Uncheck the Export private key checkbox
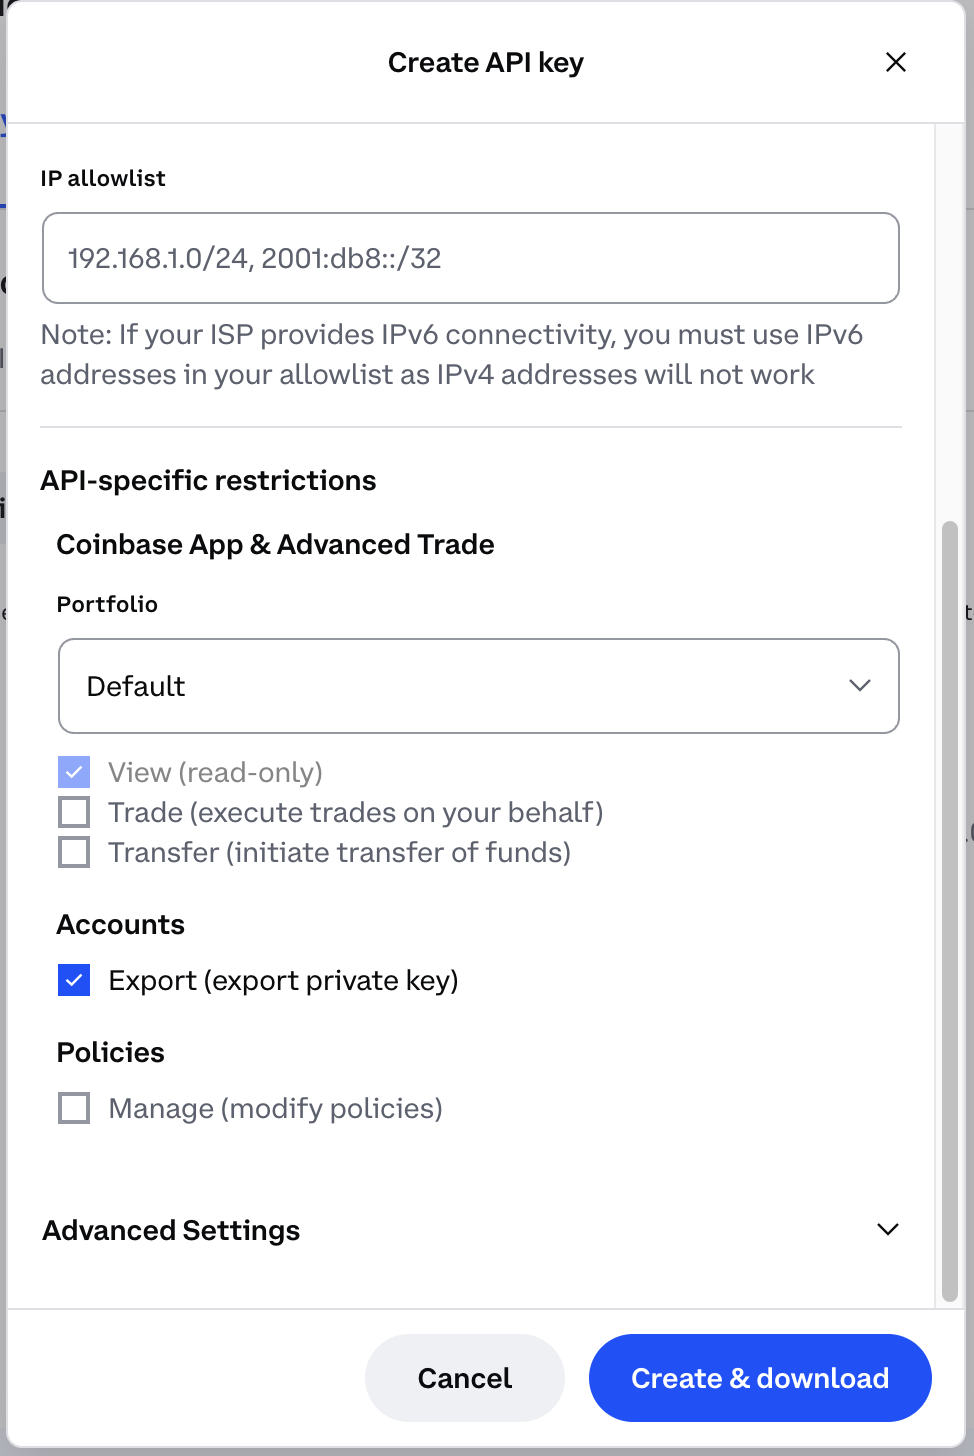Screen dimensions: 974x1456 [74, 980]
